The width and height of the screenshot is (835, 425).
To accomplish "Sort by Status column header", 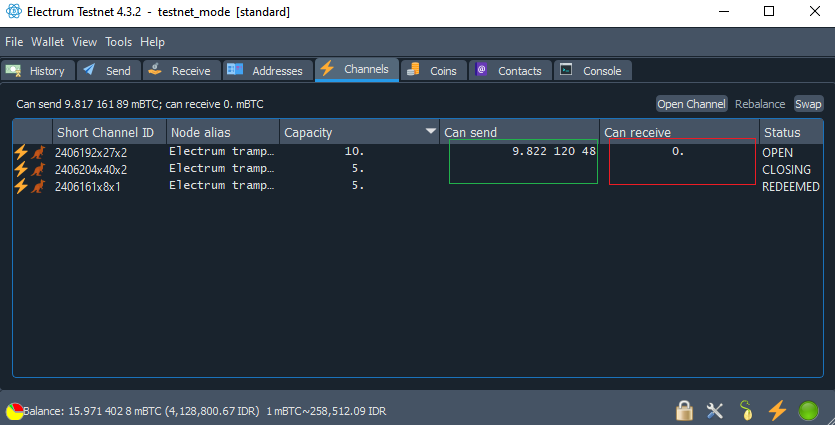I will pos(791,132).
